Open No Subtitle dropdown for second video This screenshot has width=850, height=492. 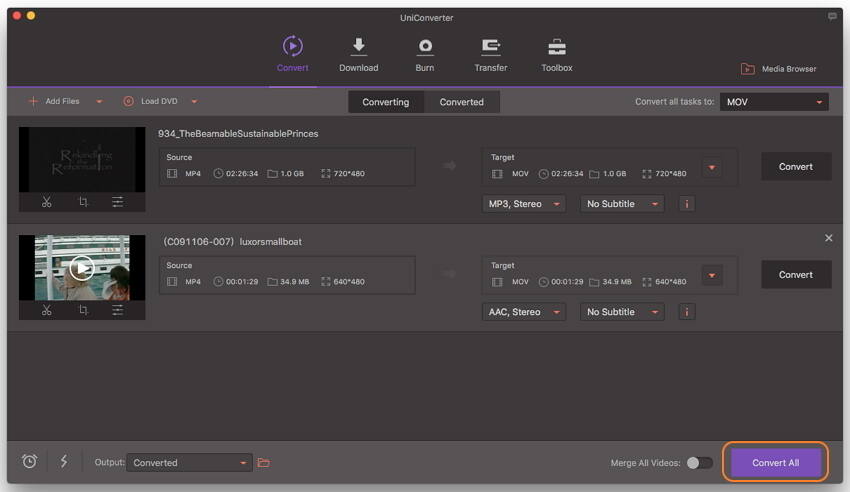pos(623,312)
